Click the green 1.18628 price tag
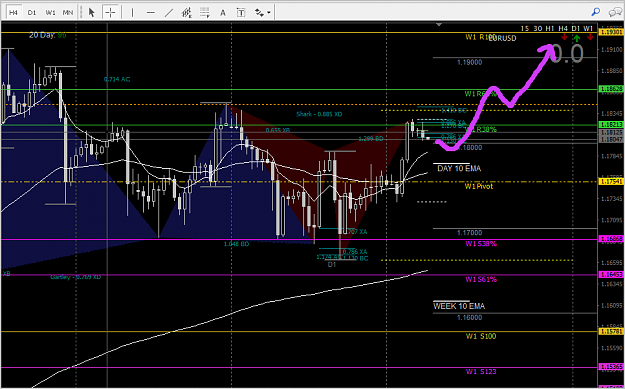Viewport: 625px width, 389px height. point(611,90)
